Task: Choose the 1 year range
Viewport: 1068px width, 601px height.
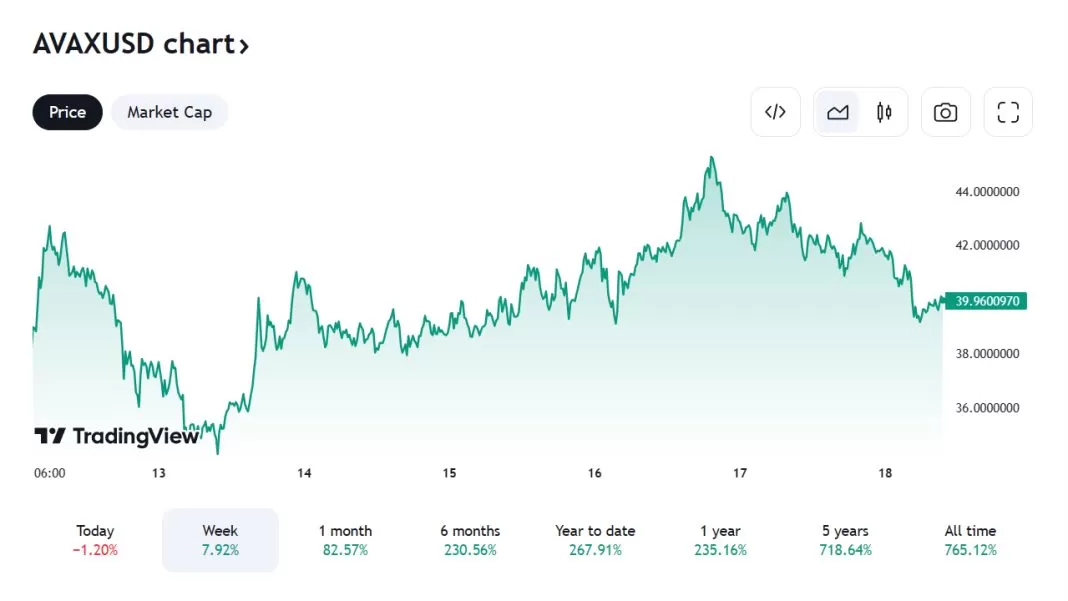Action: (720, 540)
